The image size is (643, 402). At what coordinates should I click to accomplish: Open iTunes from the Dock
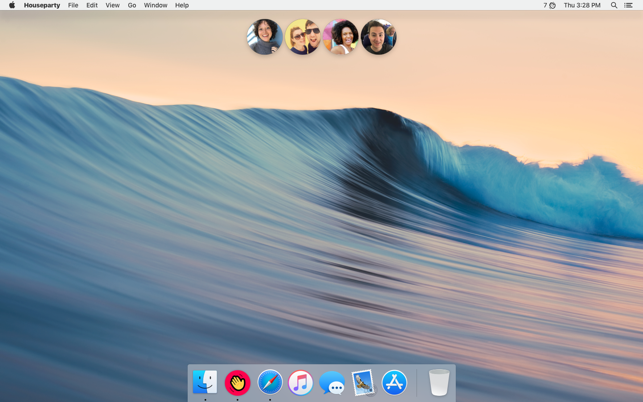coord(301,382)
